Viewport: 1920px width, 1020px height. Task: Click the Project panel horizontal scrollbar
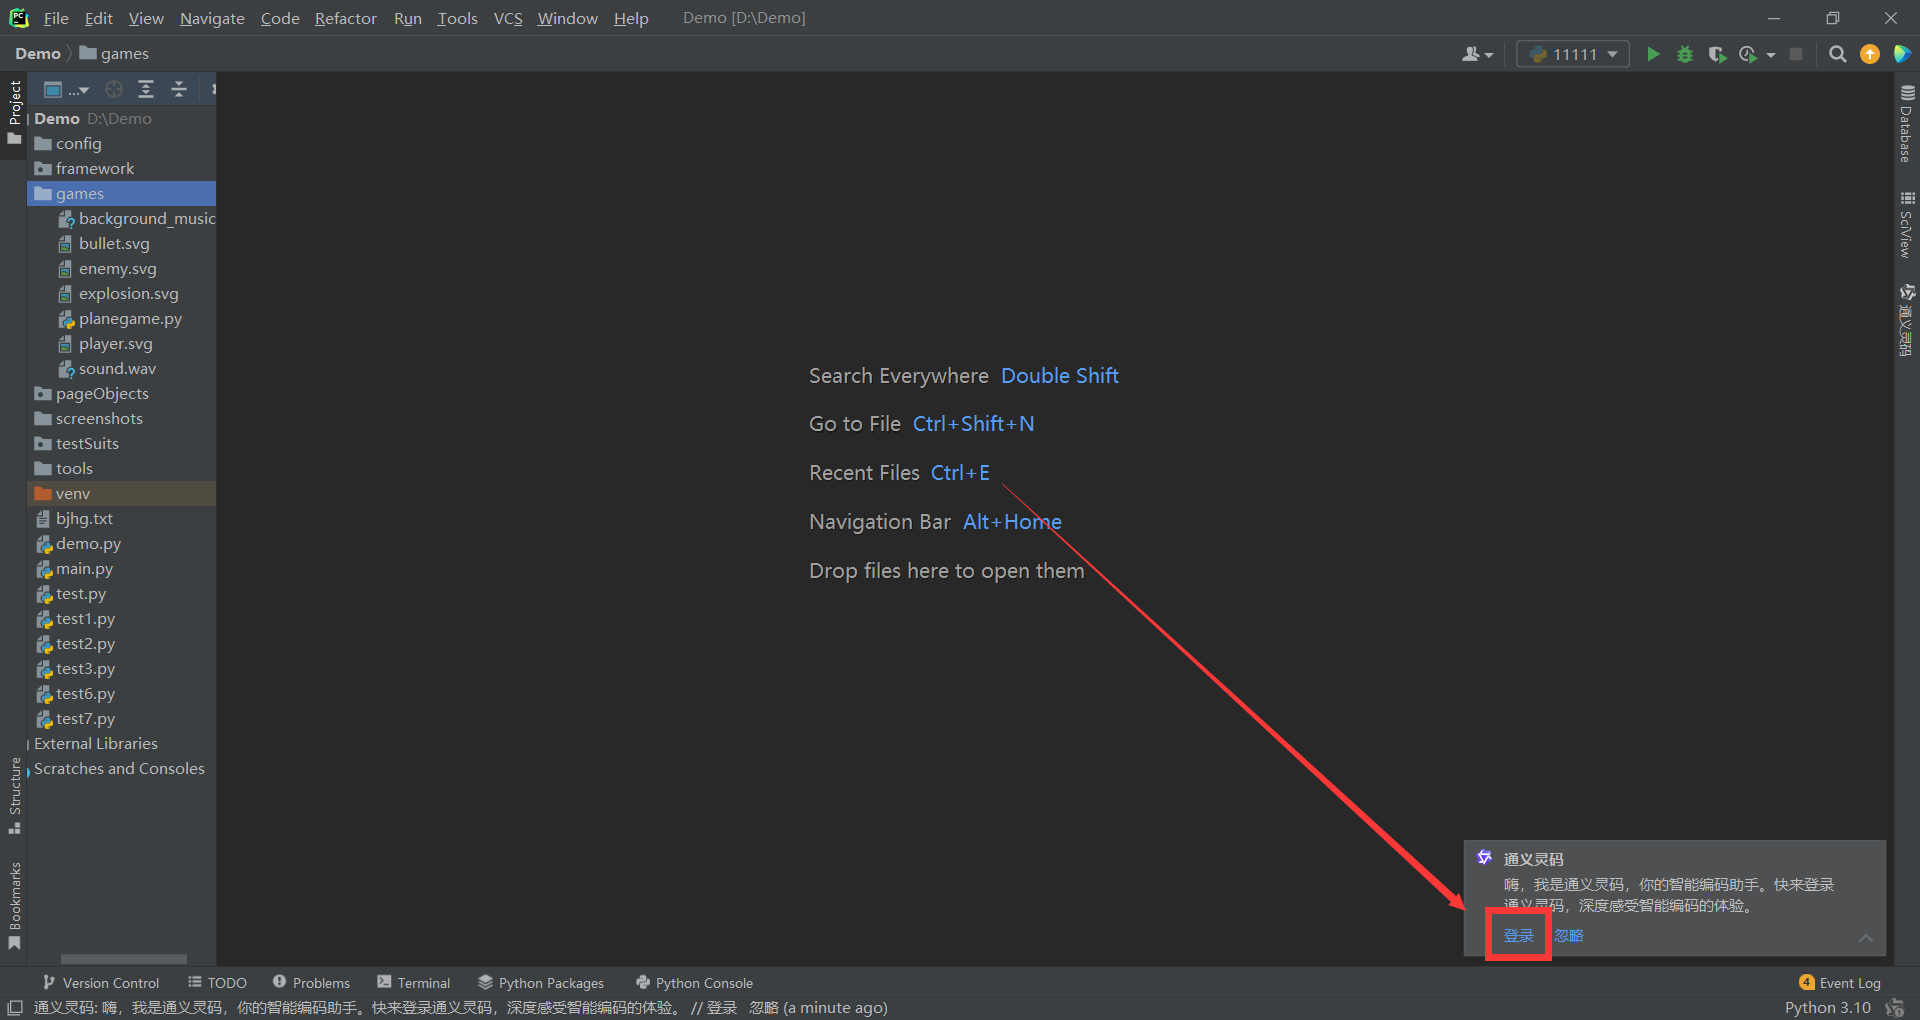(123, 959)
